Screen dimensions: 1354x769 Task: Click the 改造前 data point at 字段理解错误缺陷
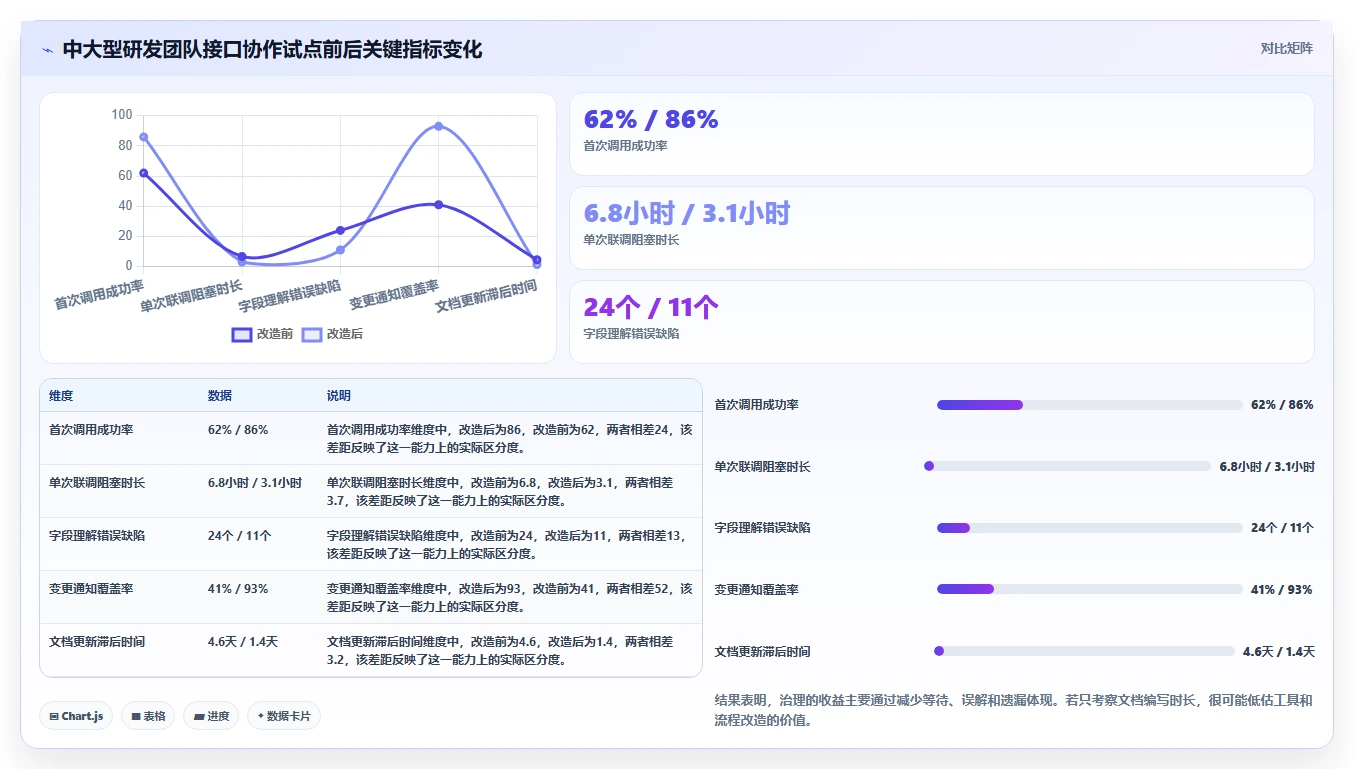point(340,230)
